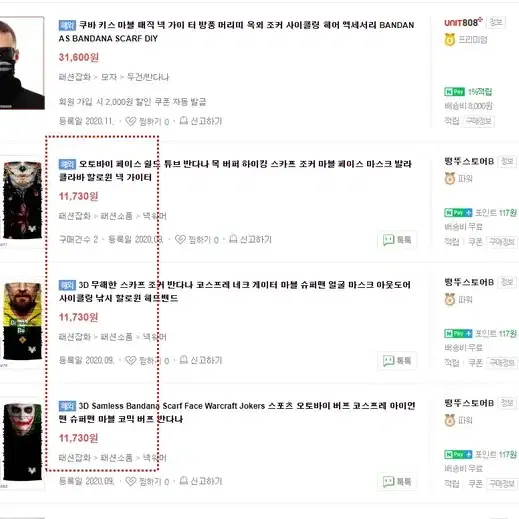Click the N Pay plus badge on the second listing

coord(458,213)
